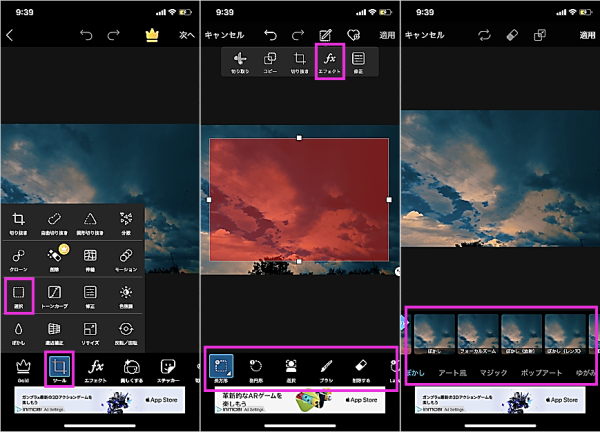The image size is (600, 432).
Task: Click the right handle of the red selection
Action: click(389, 200)
